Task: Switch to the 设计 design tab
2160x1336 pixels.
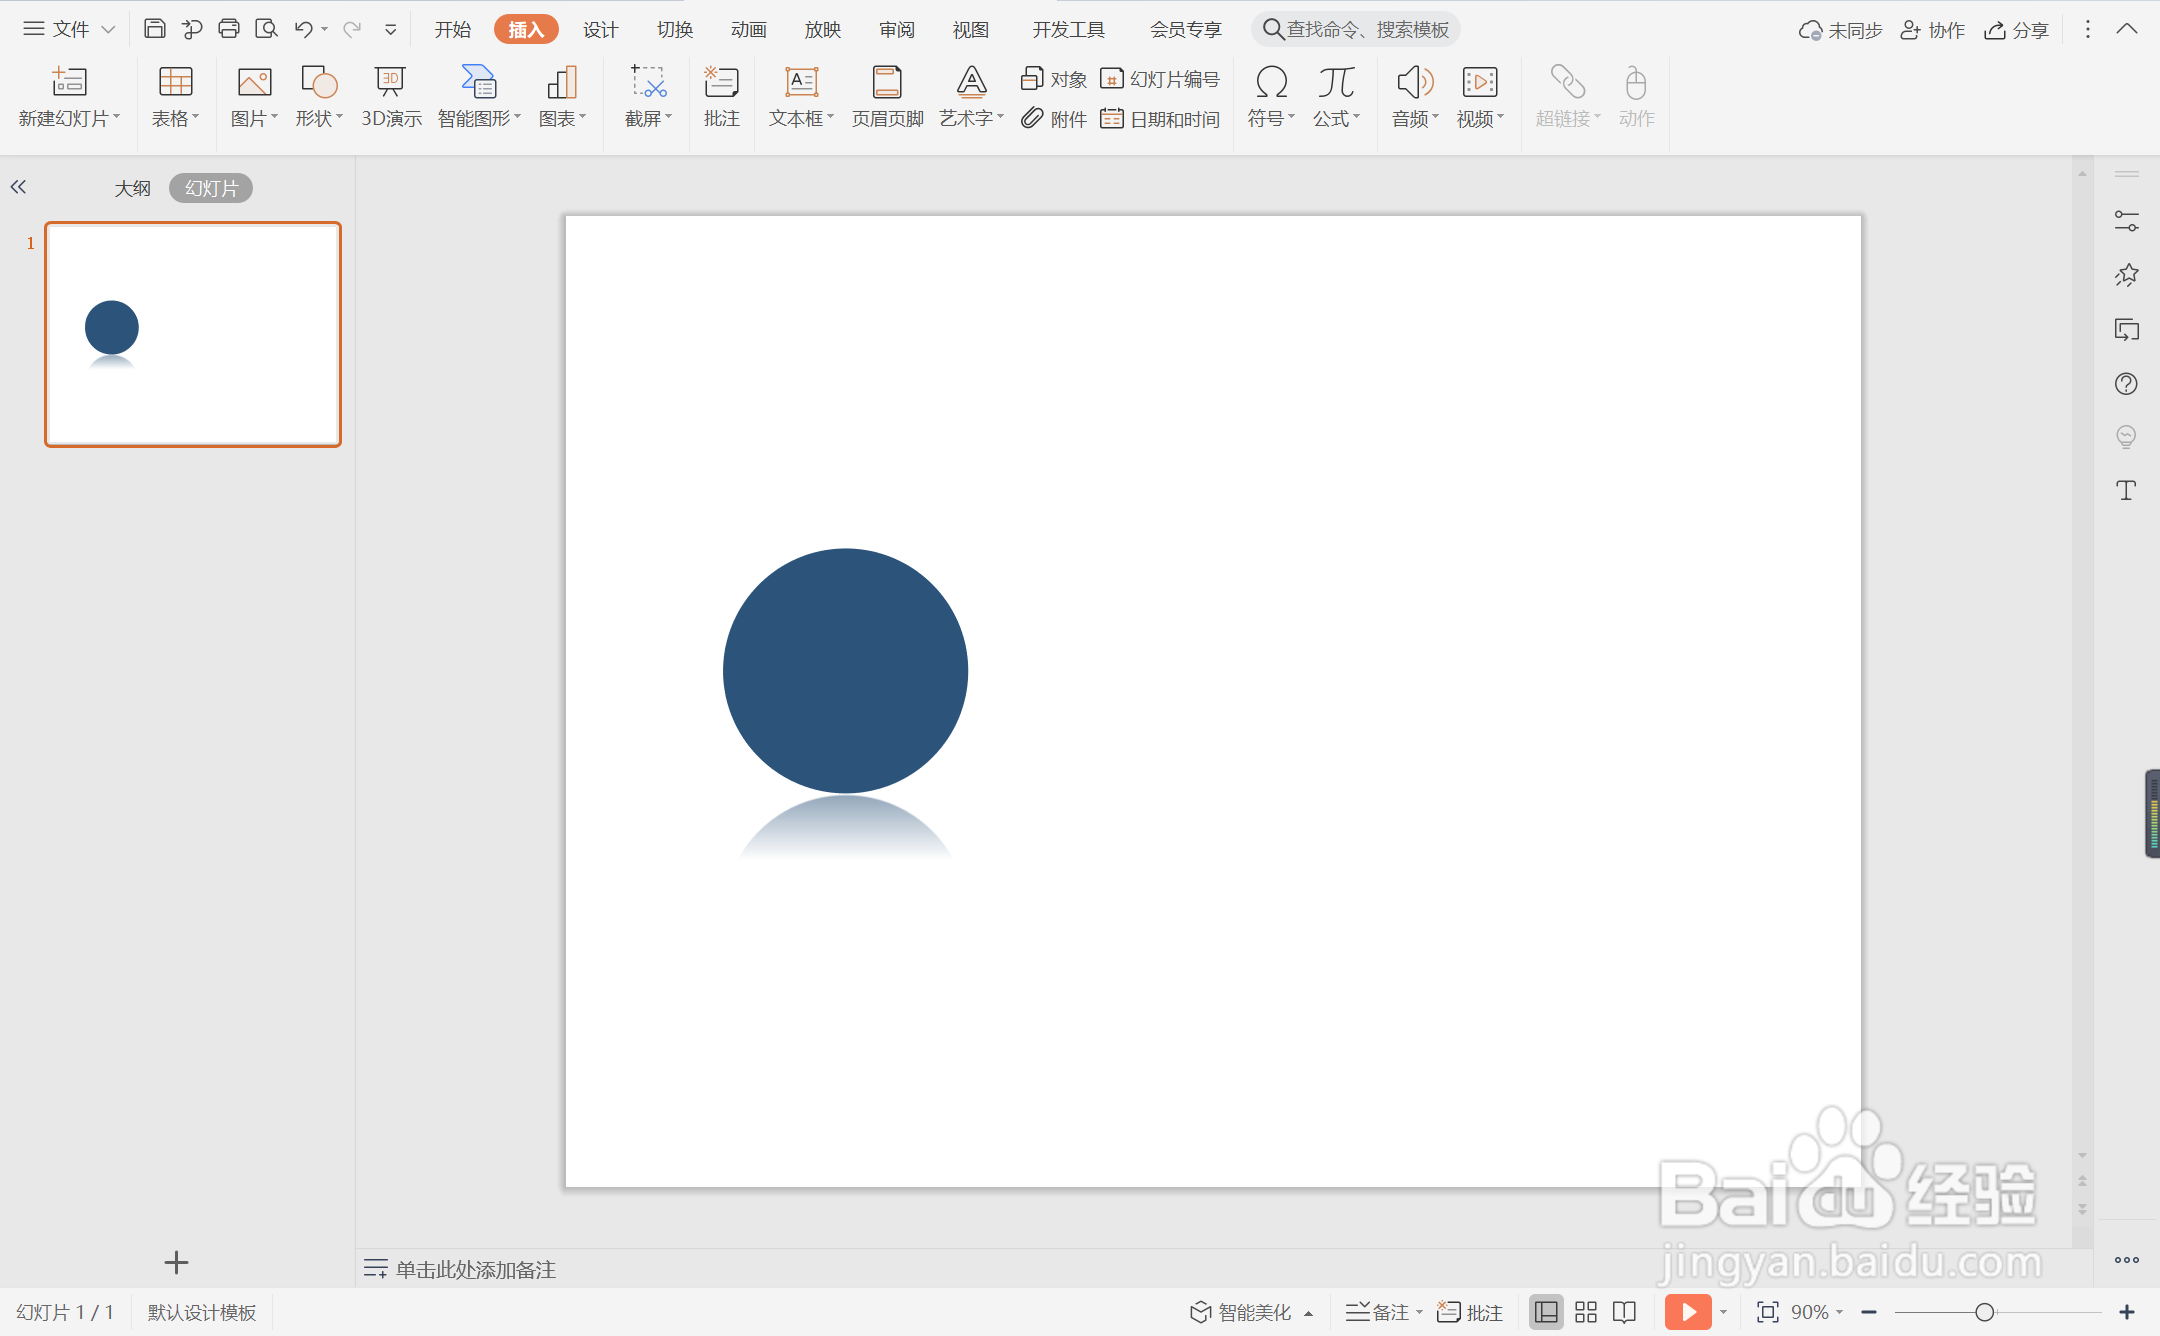Action: [600, 30]
